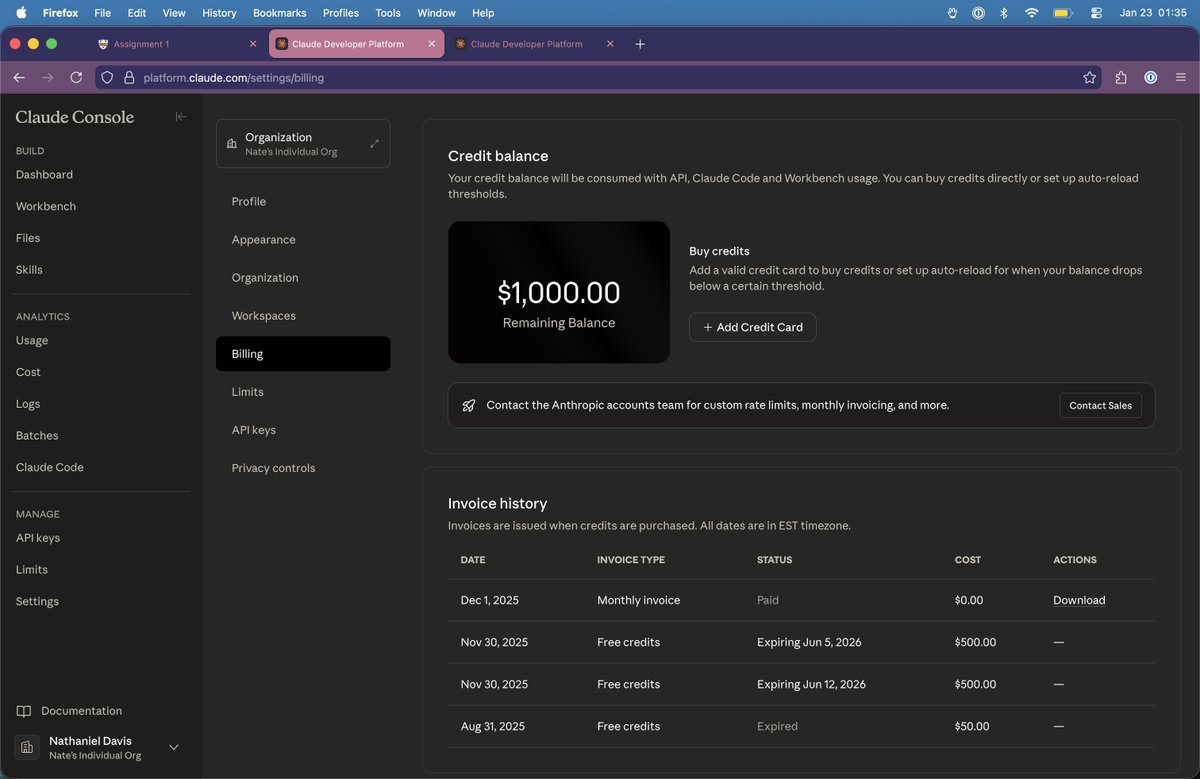Click the "$50.00" cost cell
Viewport: 1200px width, 779px height.
click(x=972, y=726)
